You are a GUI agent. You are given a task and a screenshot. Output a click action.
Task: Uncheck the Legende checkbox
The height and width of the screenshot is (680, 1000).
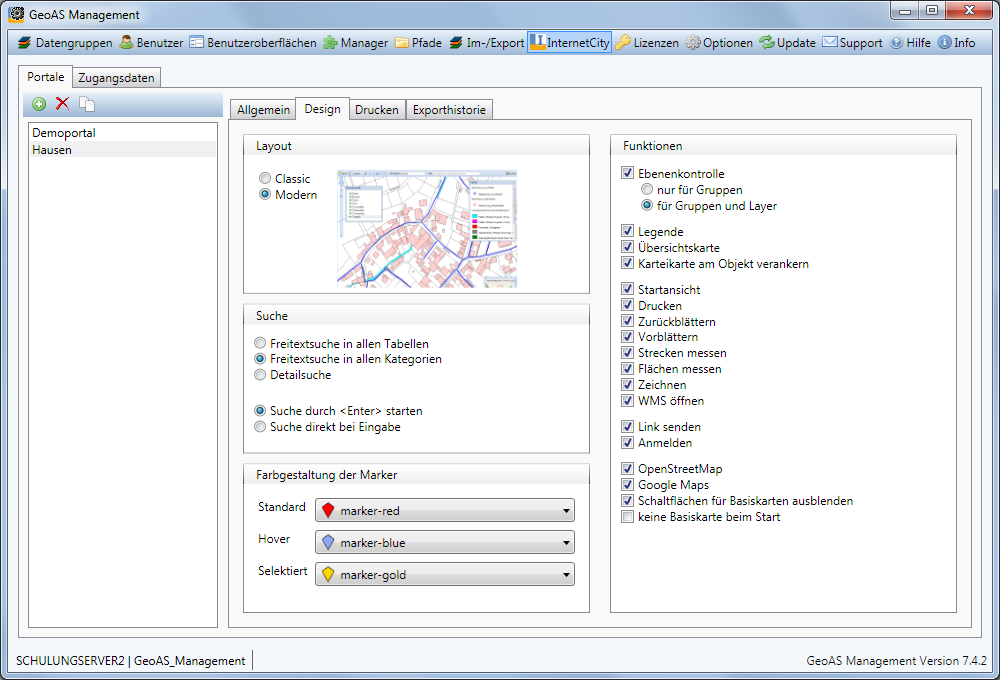point(628,232)
